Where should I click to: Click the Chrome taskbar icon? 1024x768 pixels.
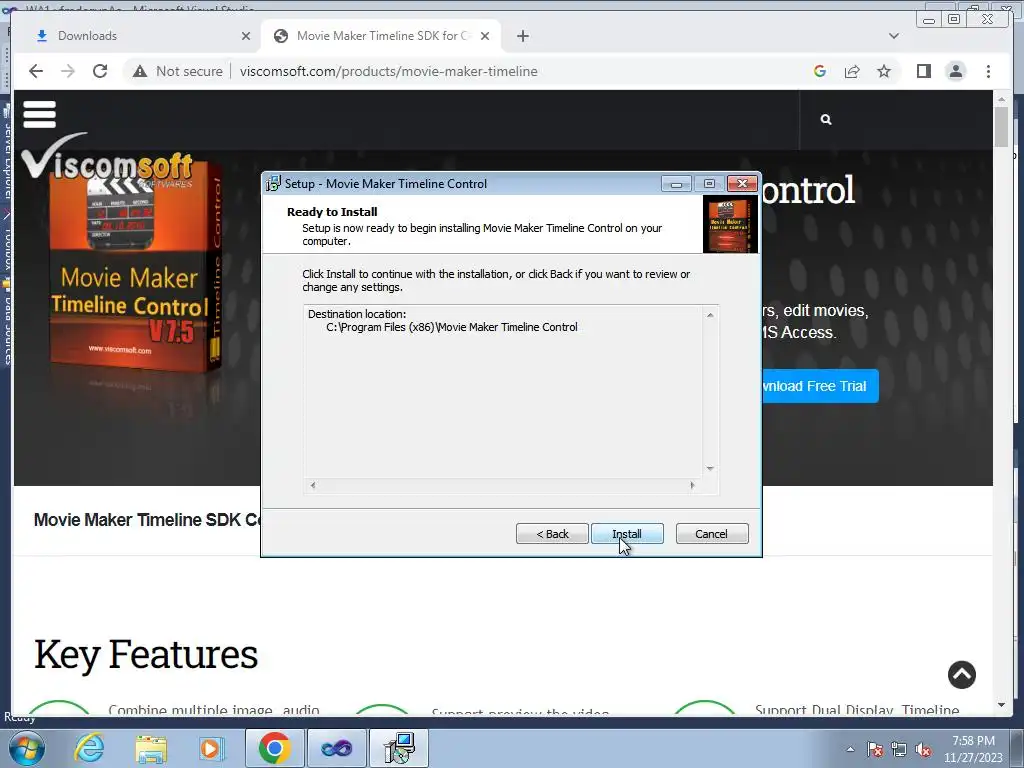coord(274,748)
